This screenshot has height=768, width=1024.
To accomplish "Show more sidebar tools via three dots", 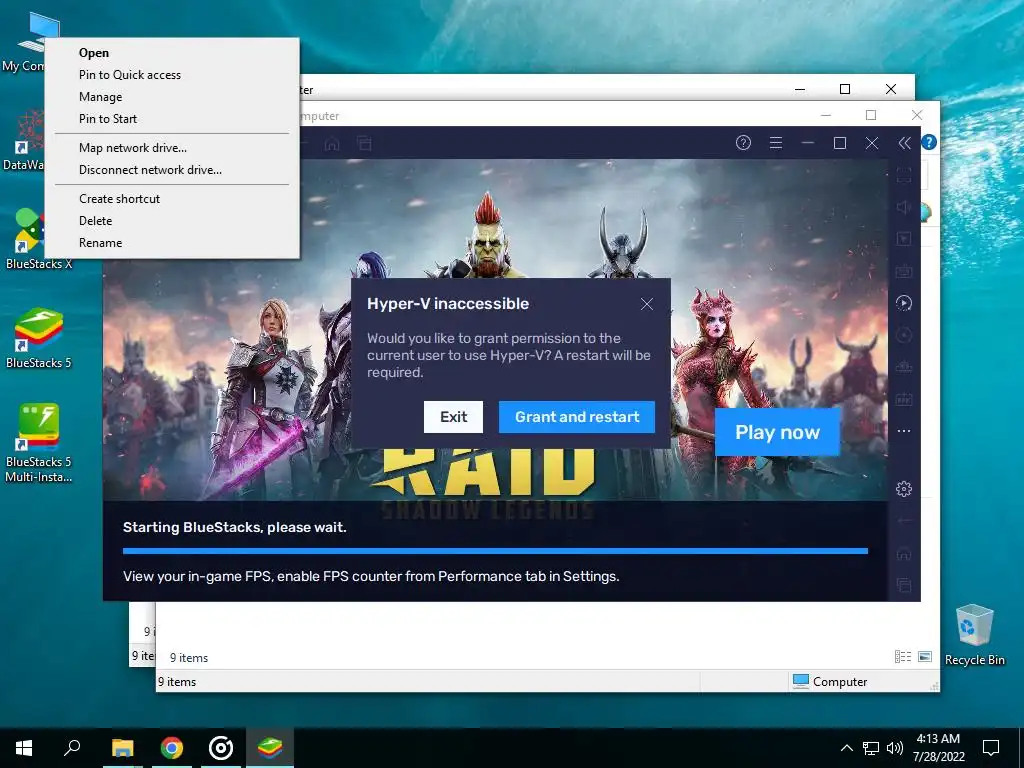I will (904, 431).
